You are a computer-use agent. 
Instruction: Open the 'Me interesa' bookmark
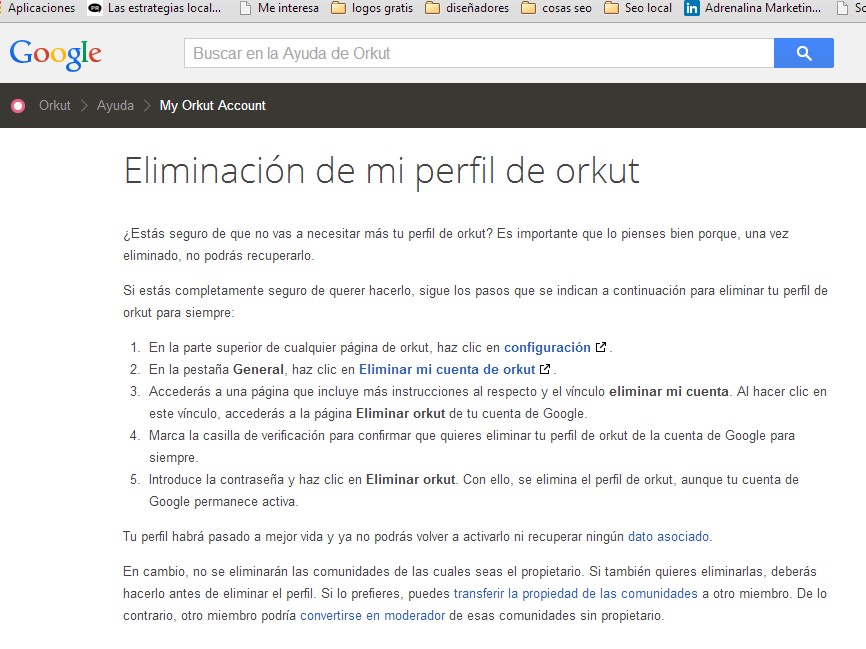[x=279, y=8]
